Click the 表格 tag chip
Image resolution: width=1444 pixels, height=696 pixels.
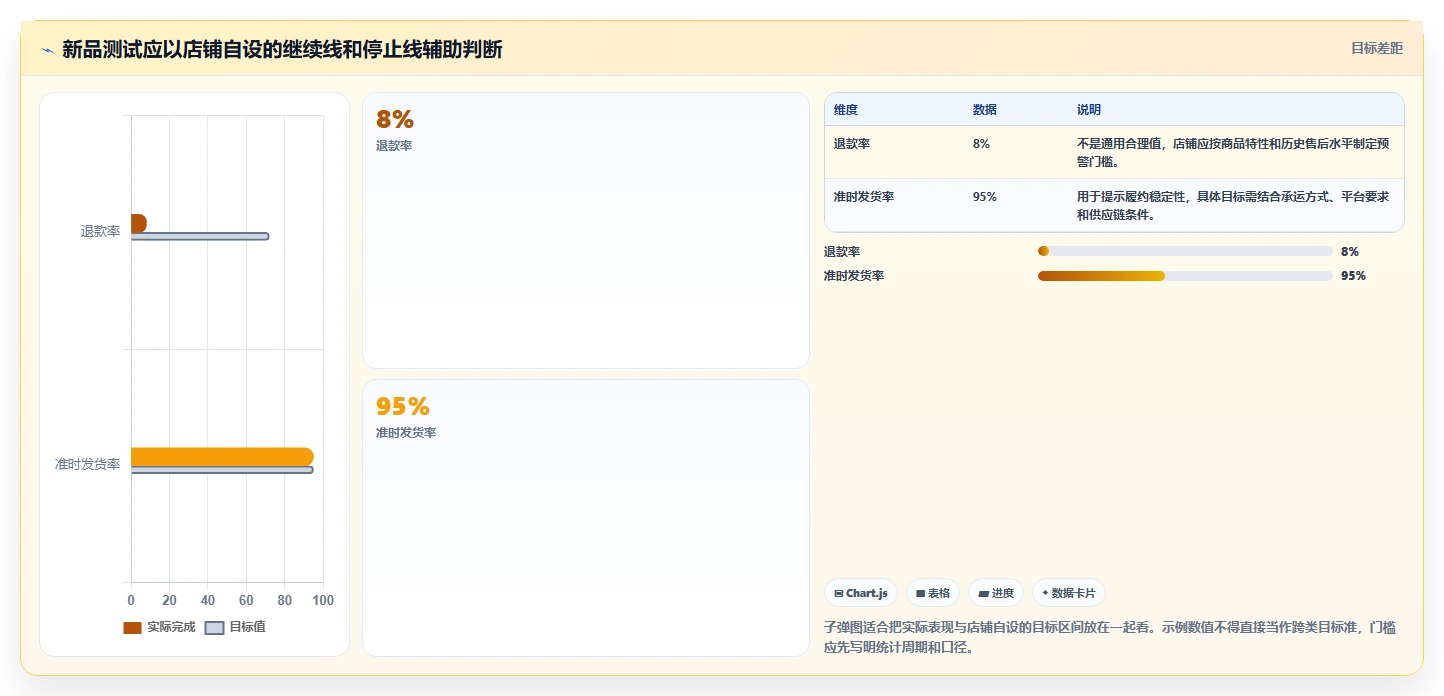[x=933, y=593]
